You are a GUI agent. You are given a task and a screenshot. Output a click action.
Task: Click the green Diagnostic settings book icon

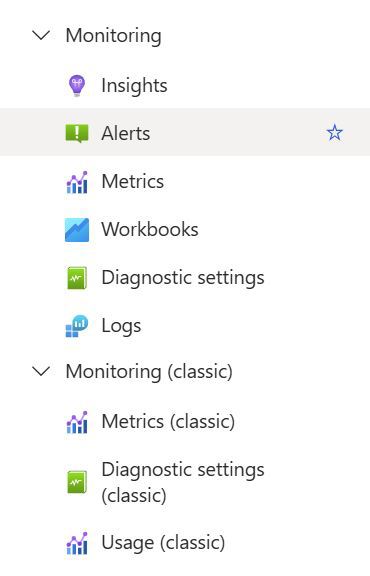77,278
